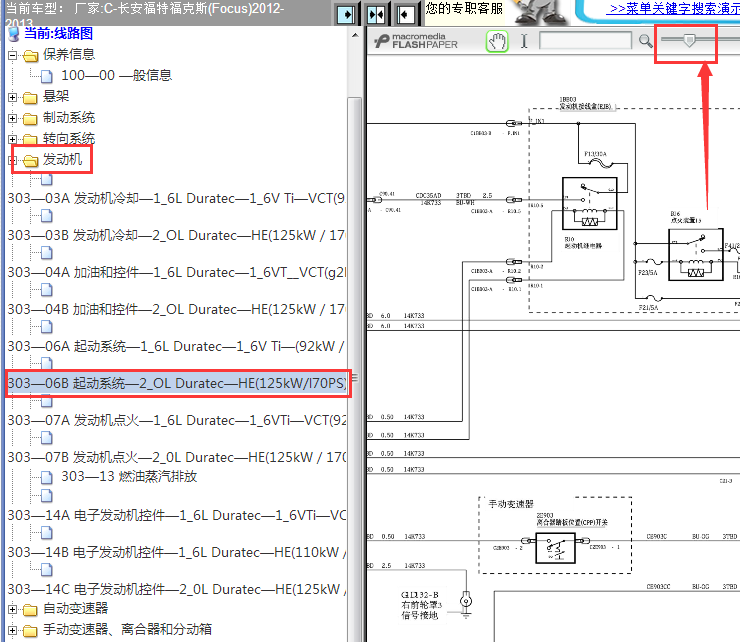This screenshot has width=740, height=642.
Task: Click the Macromedia FlashPaper logo
Action: click(415, 41)
